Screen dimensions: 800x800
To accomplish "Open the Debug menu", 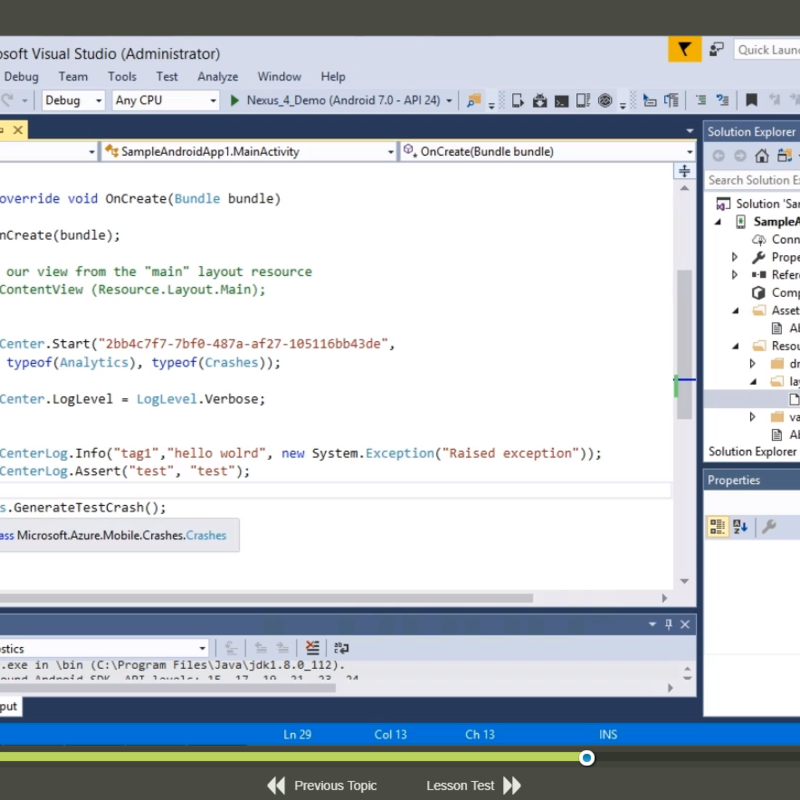I will pos(21,77).
